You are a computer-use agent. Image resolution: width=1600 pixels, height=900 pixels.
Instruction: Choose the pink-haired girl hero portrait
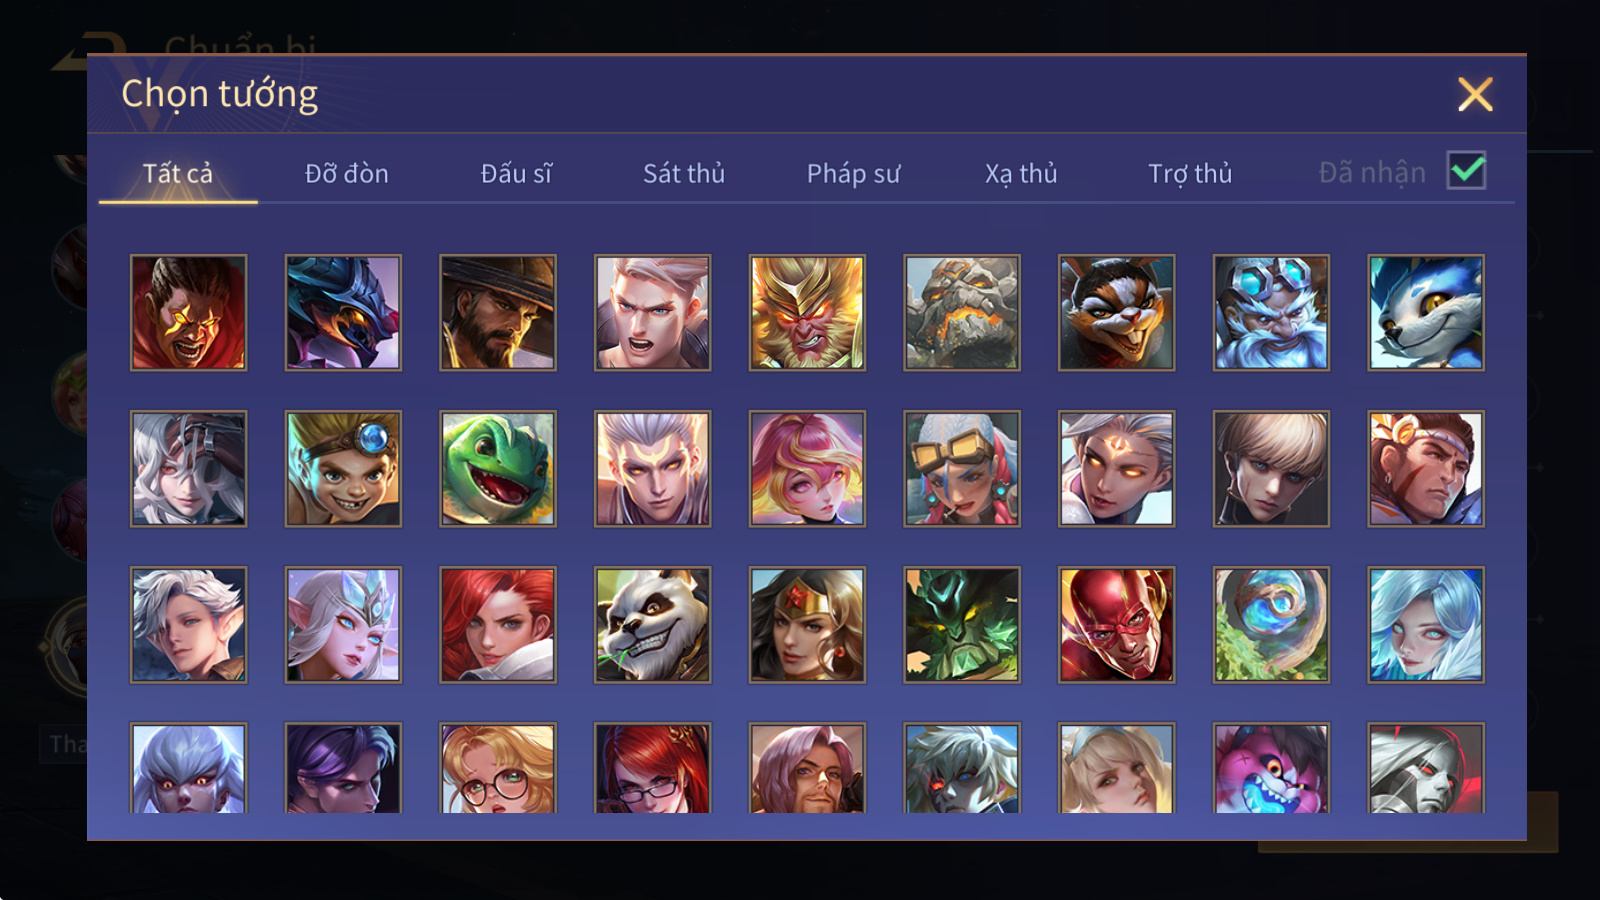[x=807, y=469]
